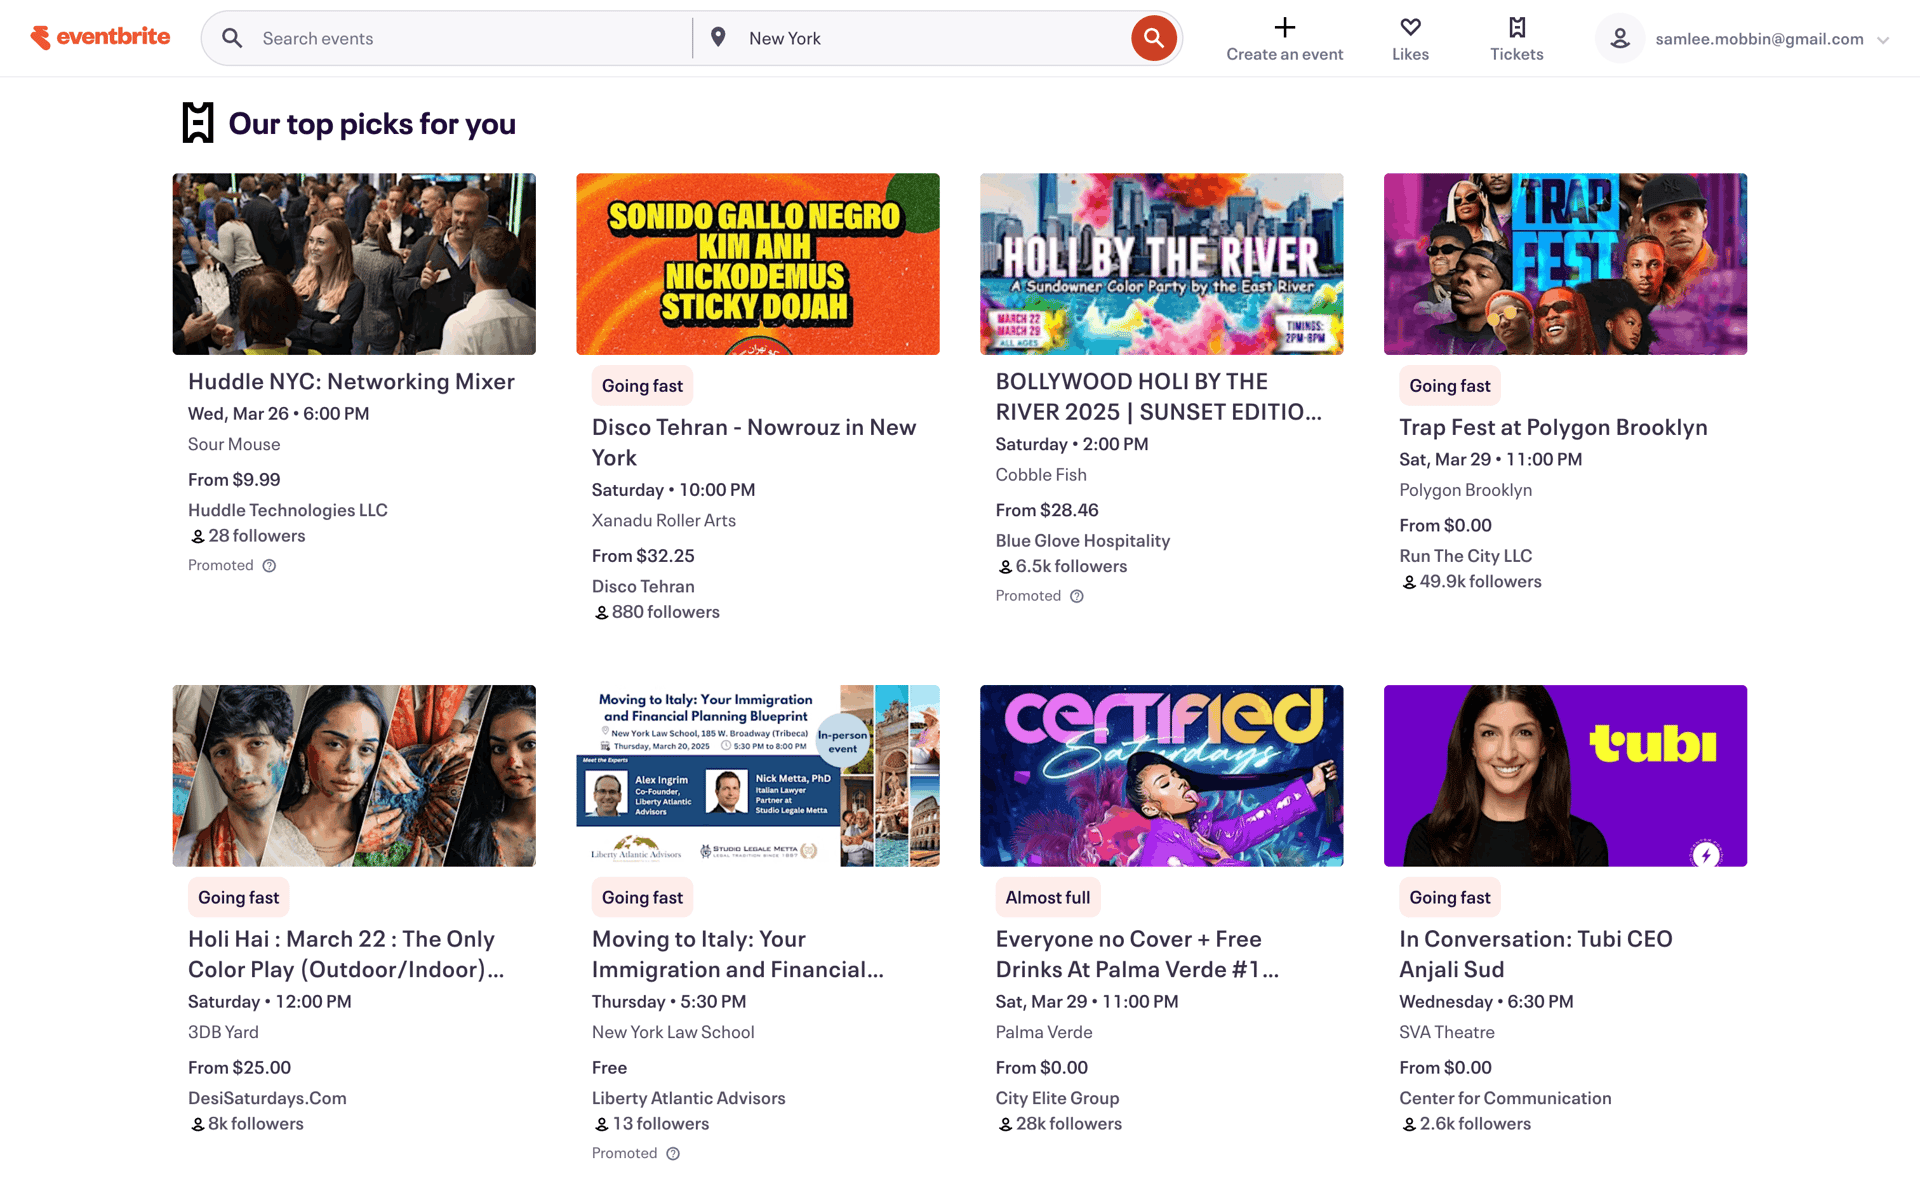Click Liberty Atlantic Advisors organizer name
This screenshot has width=1920, height=1200.
(x=689, y=1098)
